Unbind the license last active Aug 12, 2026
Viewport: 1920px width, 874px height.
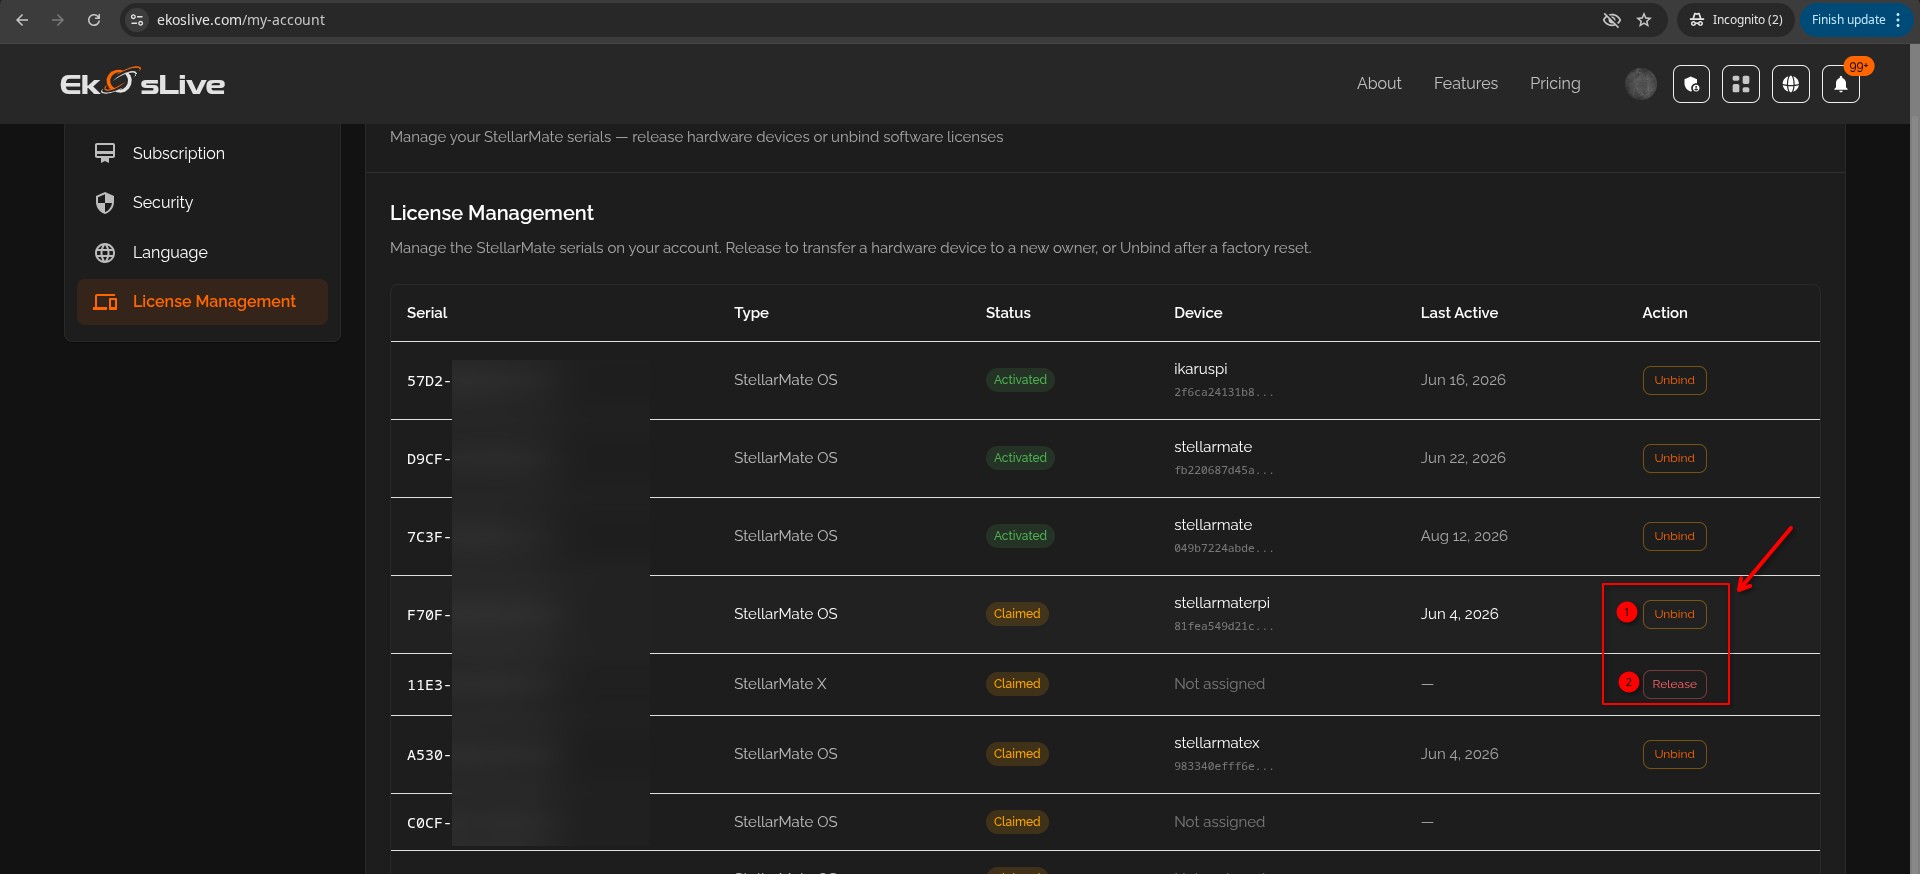pyautogui.click(x=1674, y=536)
